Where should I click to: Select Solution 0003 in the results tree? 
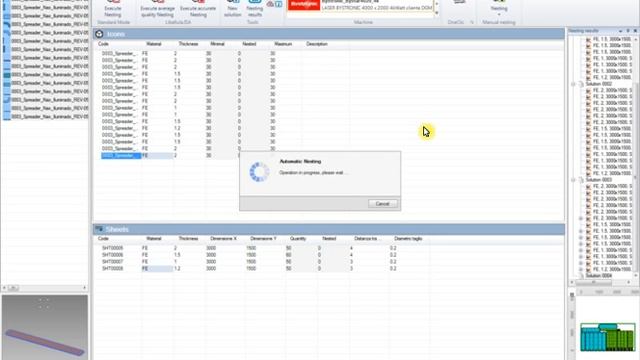tap(599, 180)
